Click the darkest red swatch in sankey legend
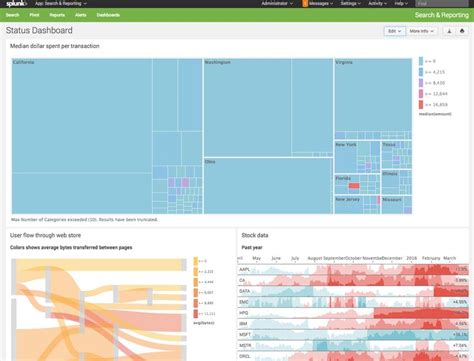The width and height of the screenshot is (474, 361). click(196, 314)
